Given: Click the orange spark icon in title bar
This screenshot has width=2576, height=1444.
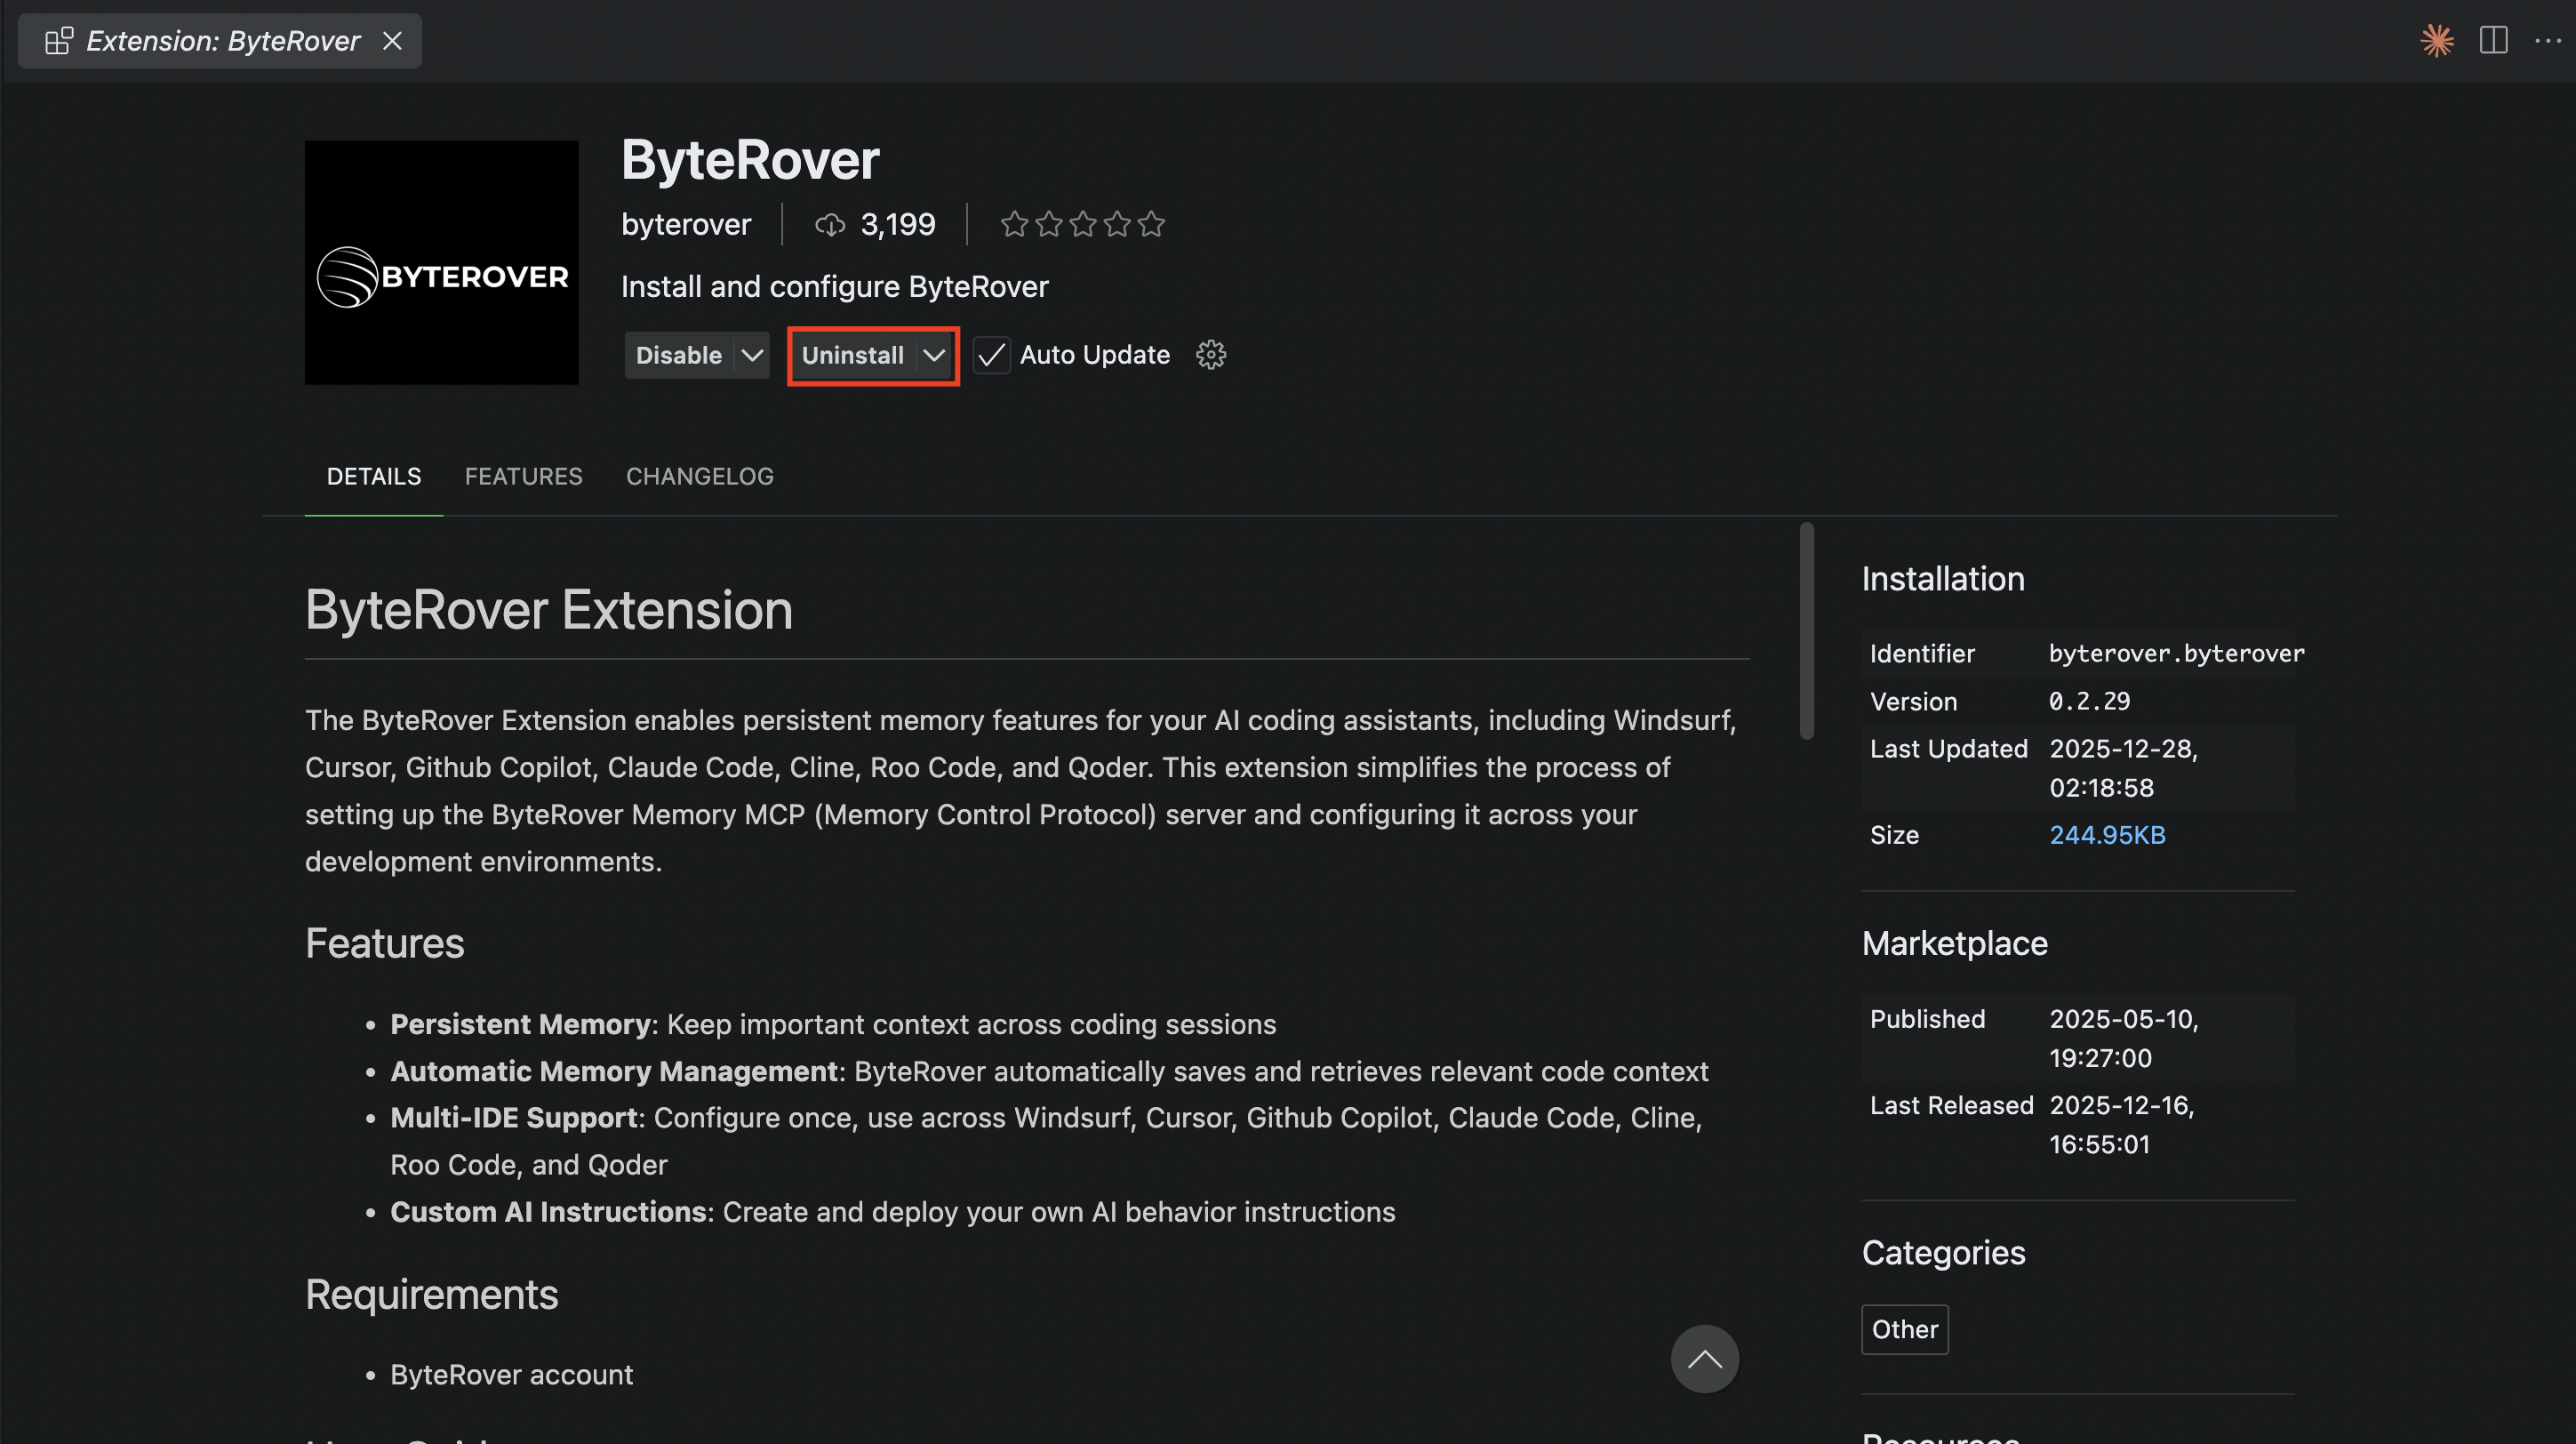Looking at the screenshot, I should pos(2437,41).
